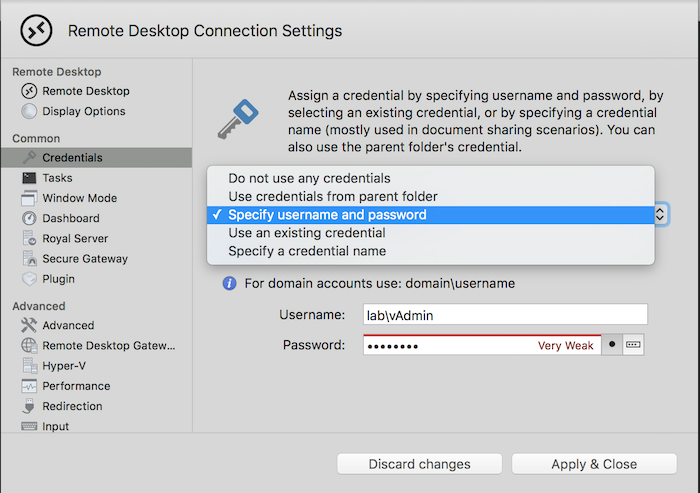Open Display Options icon in sidebar
700x493 pixels.
(29, 111)
